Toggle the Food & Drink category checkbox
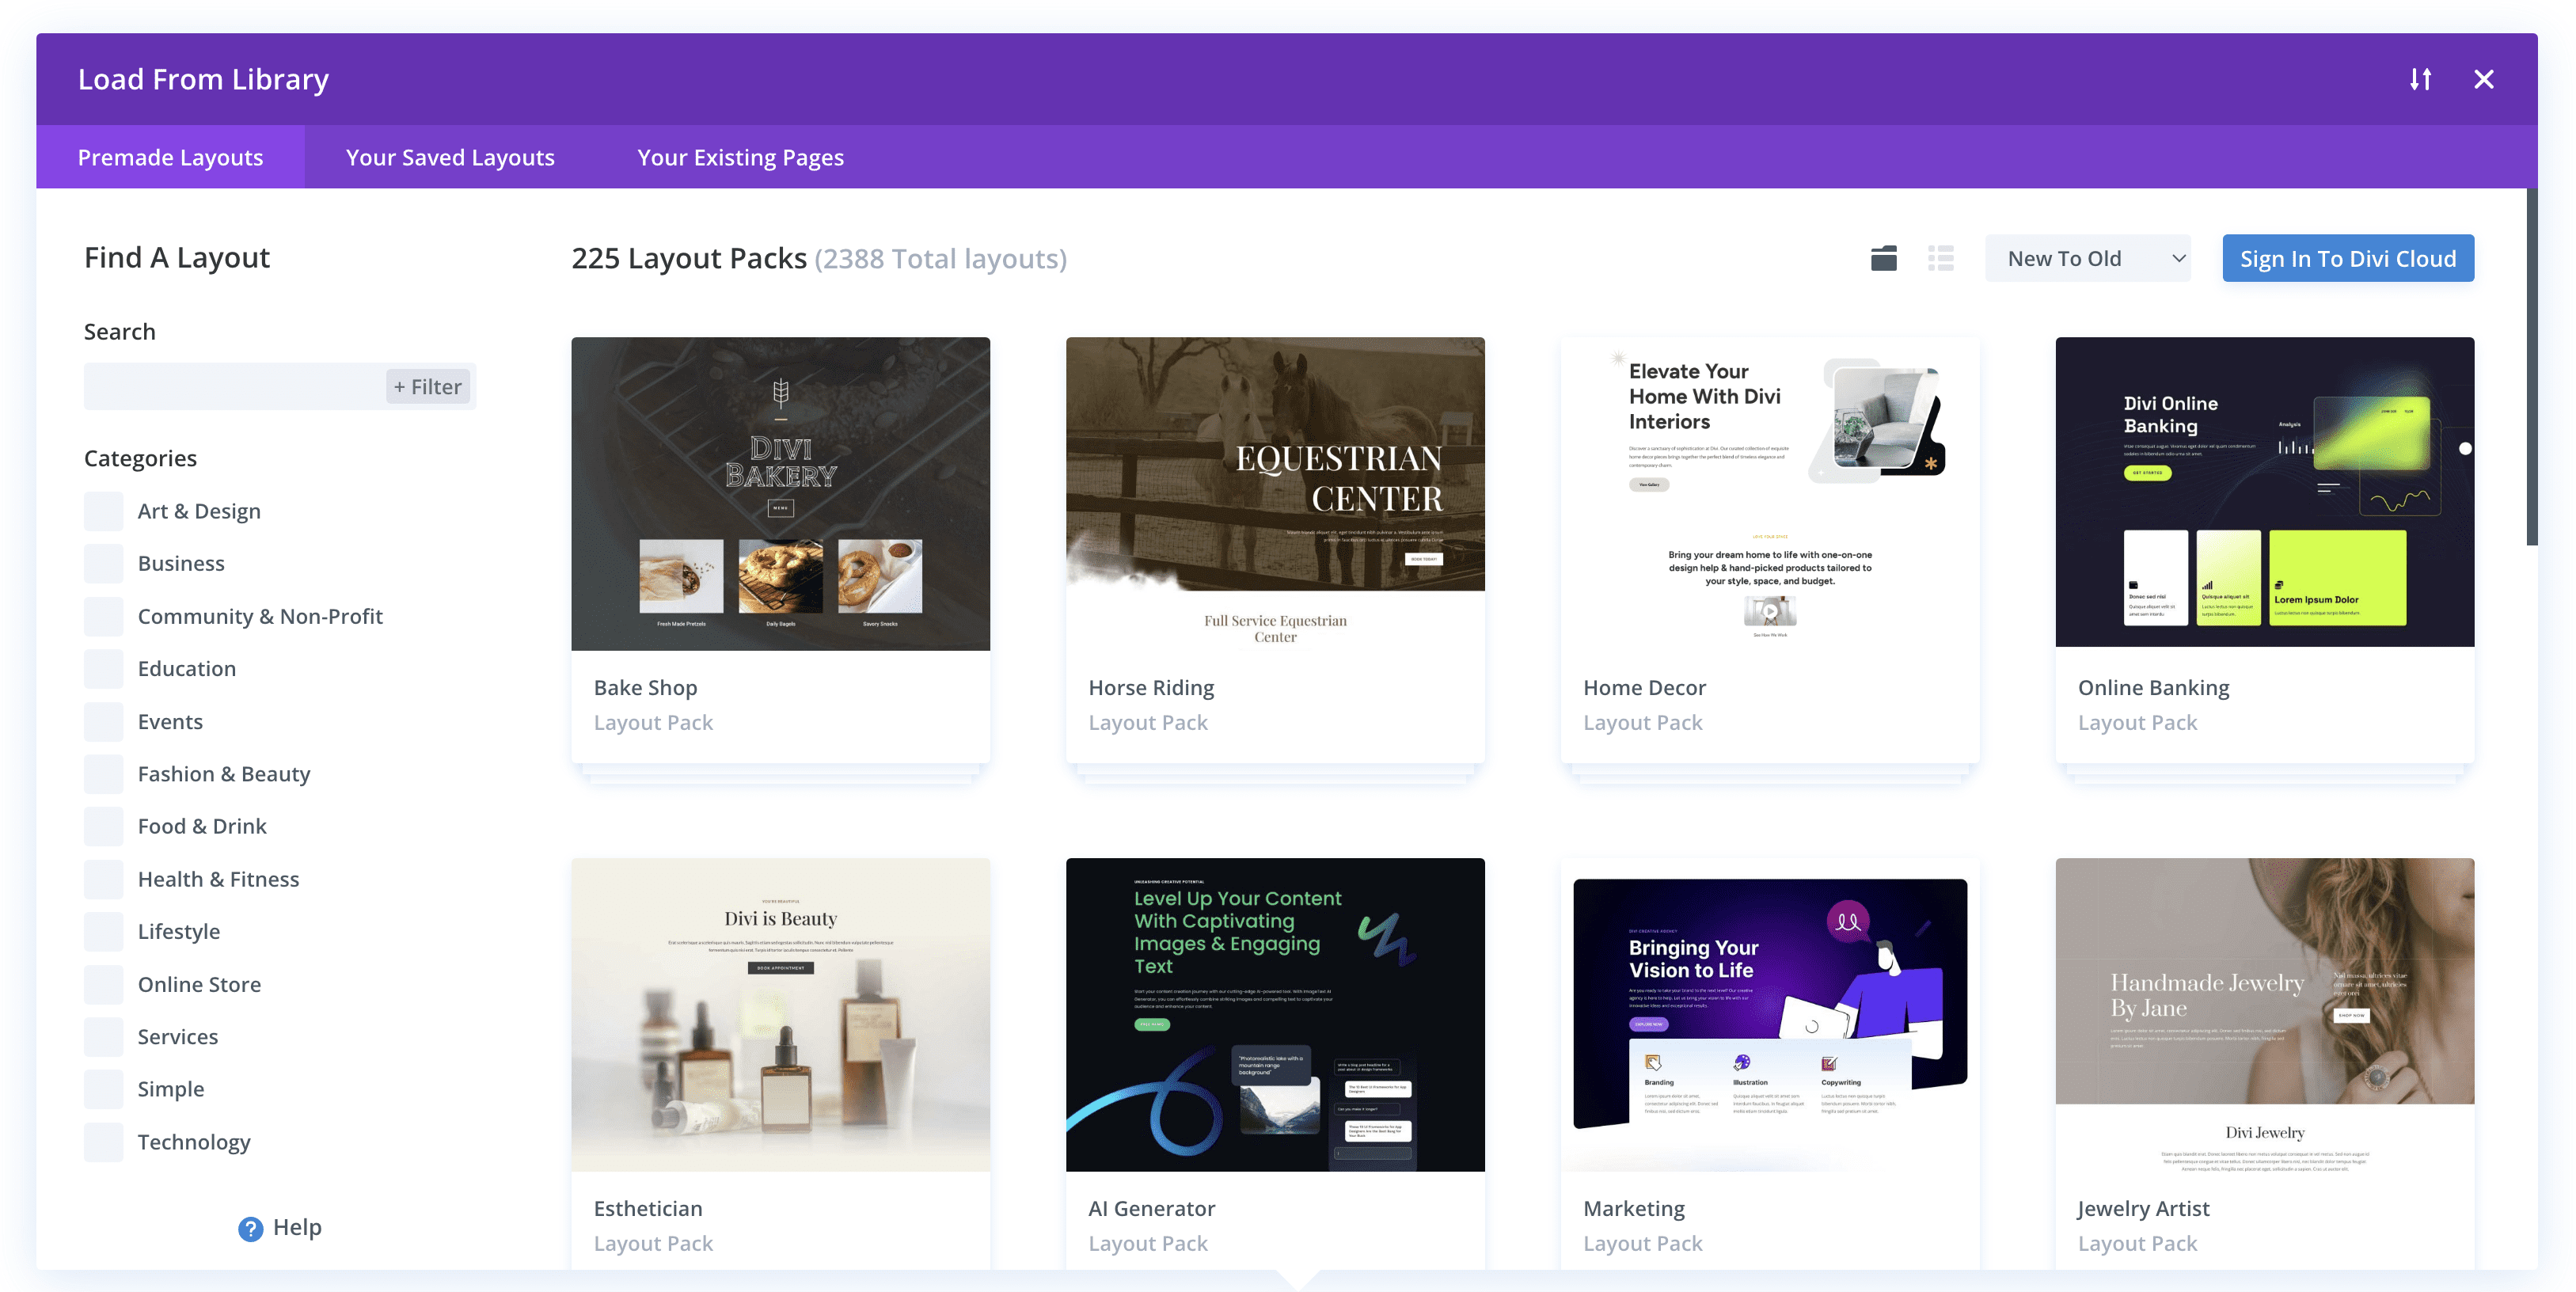 coord(102,826)
